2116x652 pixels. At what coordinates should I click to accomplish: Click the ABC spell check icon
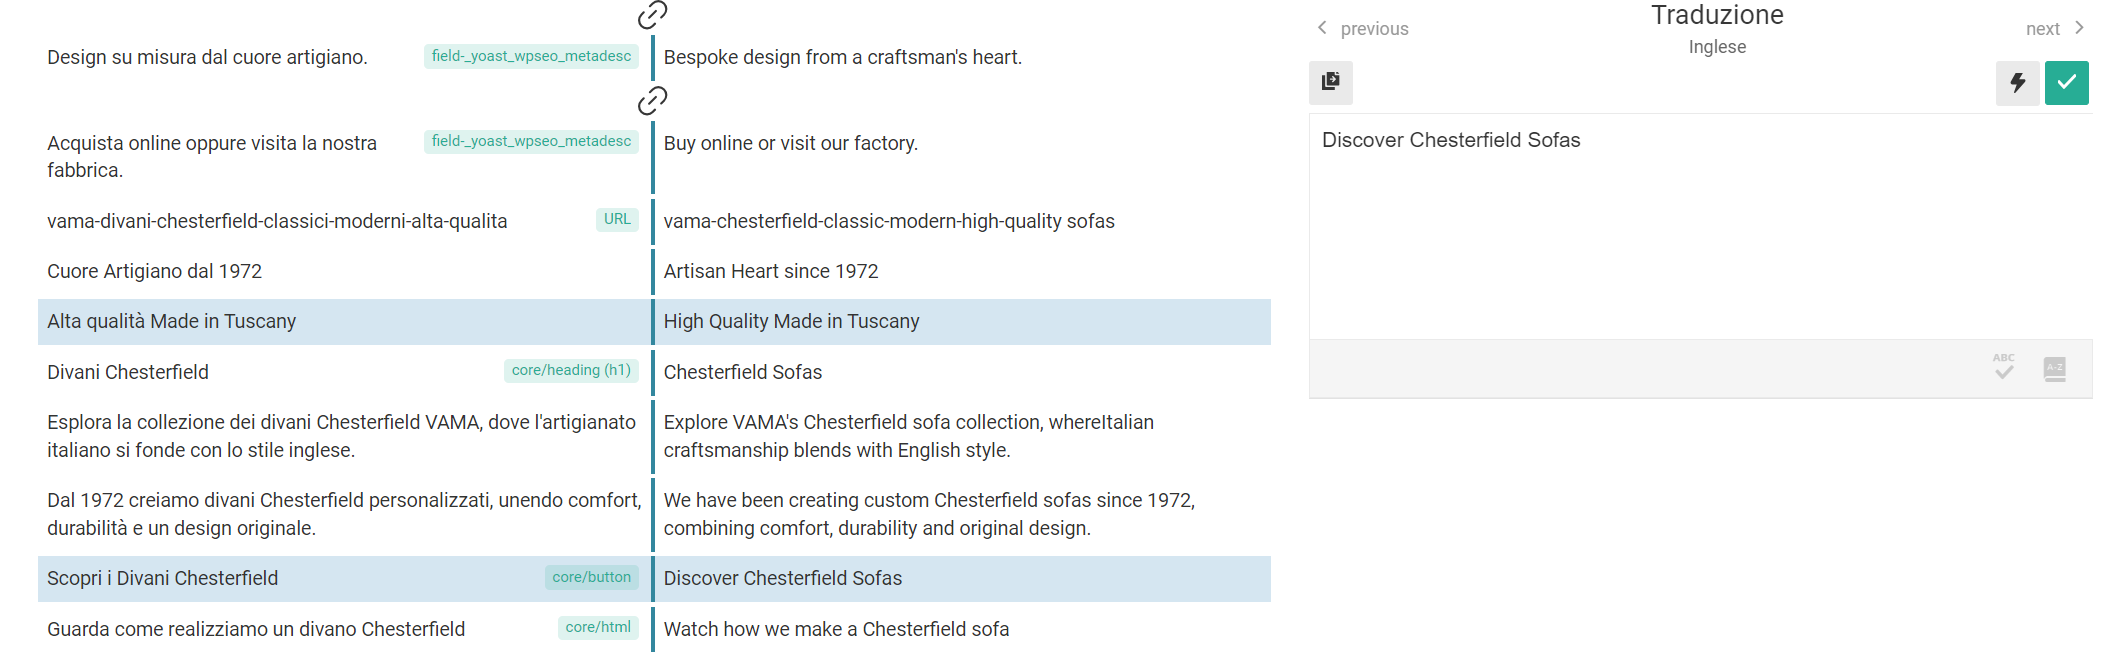(2004, 367)
